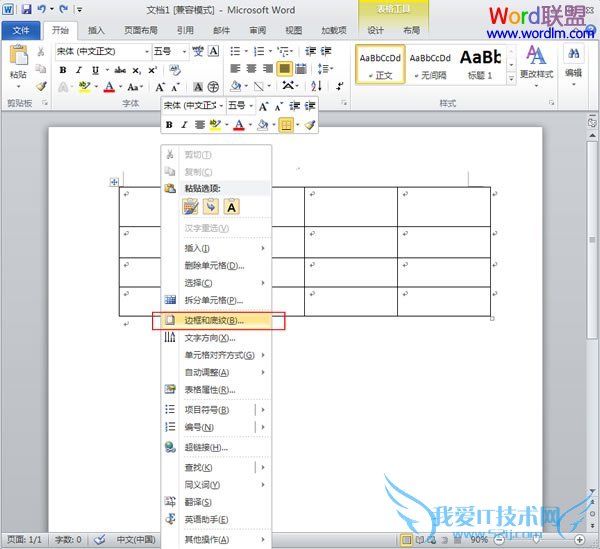Click the Grow Font icon in ribbon

point(160,87)
